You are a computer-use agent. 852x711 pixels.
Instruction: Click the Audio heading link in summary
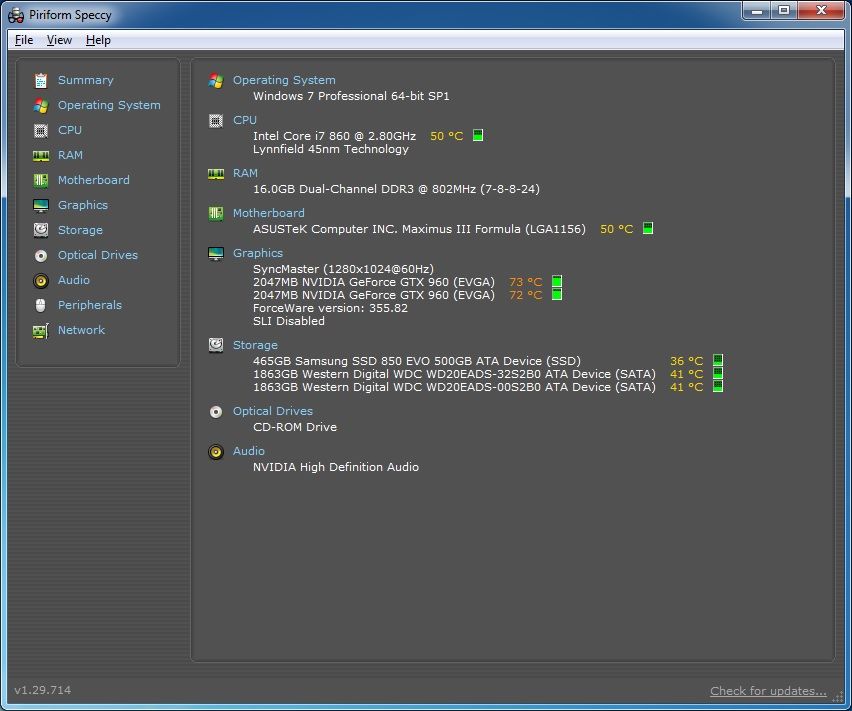pos(249,451)
